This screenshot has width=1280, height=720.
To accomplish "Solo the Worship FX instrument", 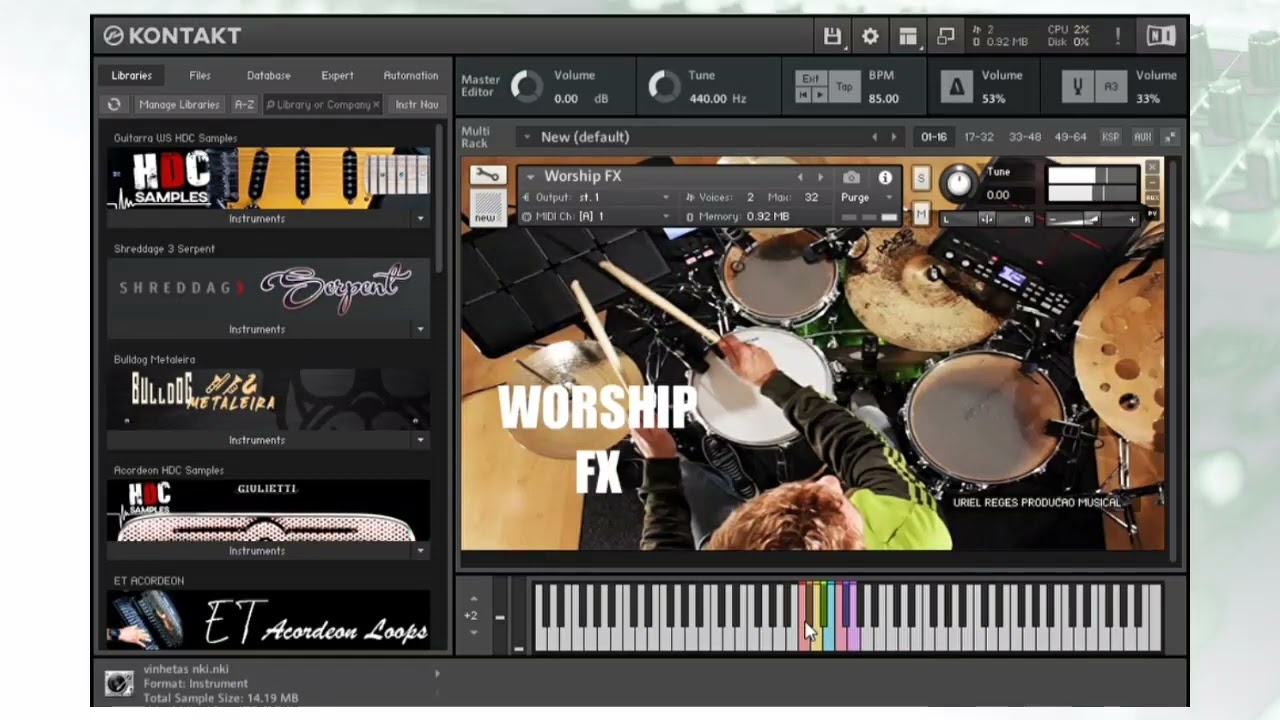I will pos(921,179).
